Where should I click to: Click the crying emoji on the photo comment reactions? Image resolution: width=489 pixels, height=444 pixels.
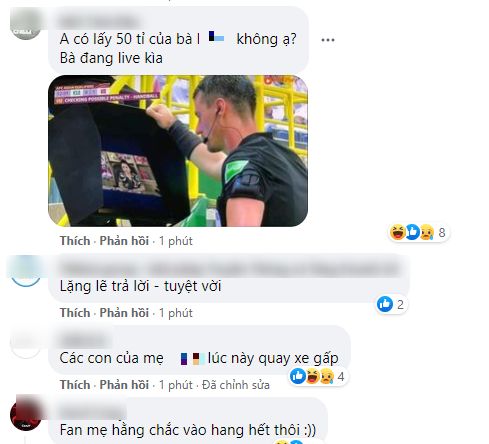[427, 232]
